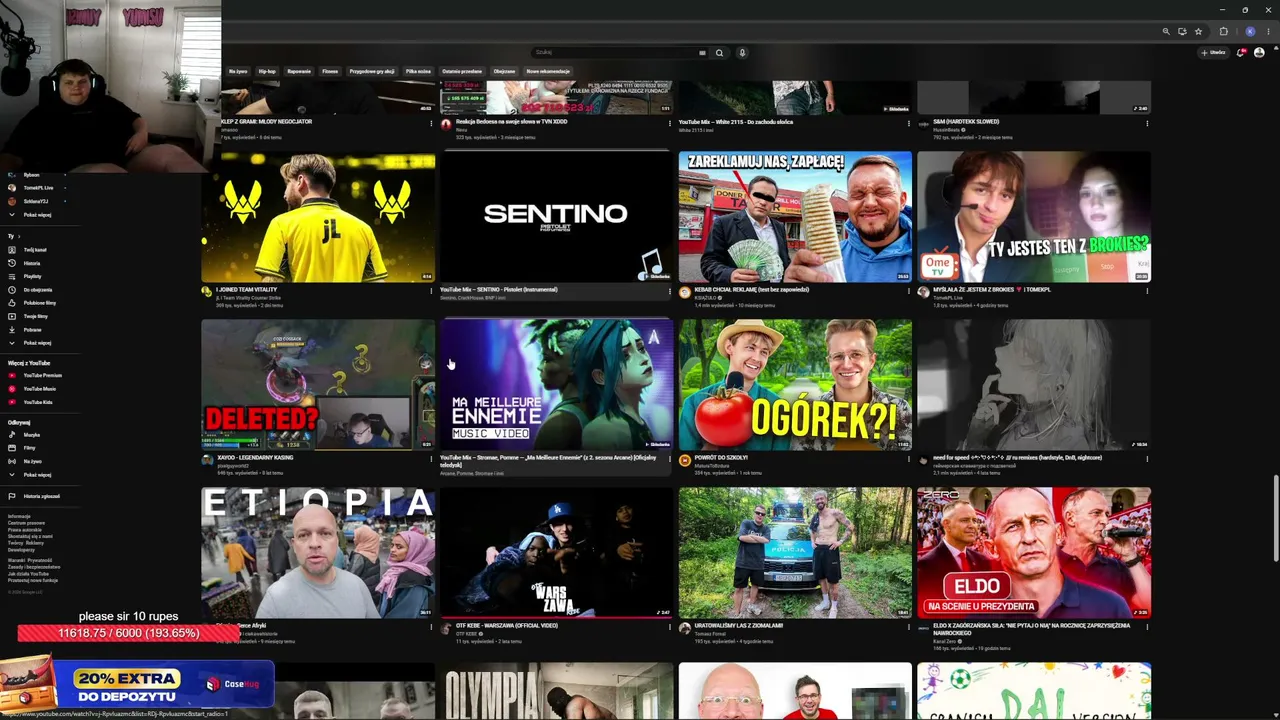Image resolution: width=1280 pixels, height=720 pixels.
Task: Open TomekPL Live subscription channel
Action: point(37,188)
